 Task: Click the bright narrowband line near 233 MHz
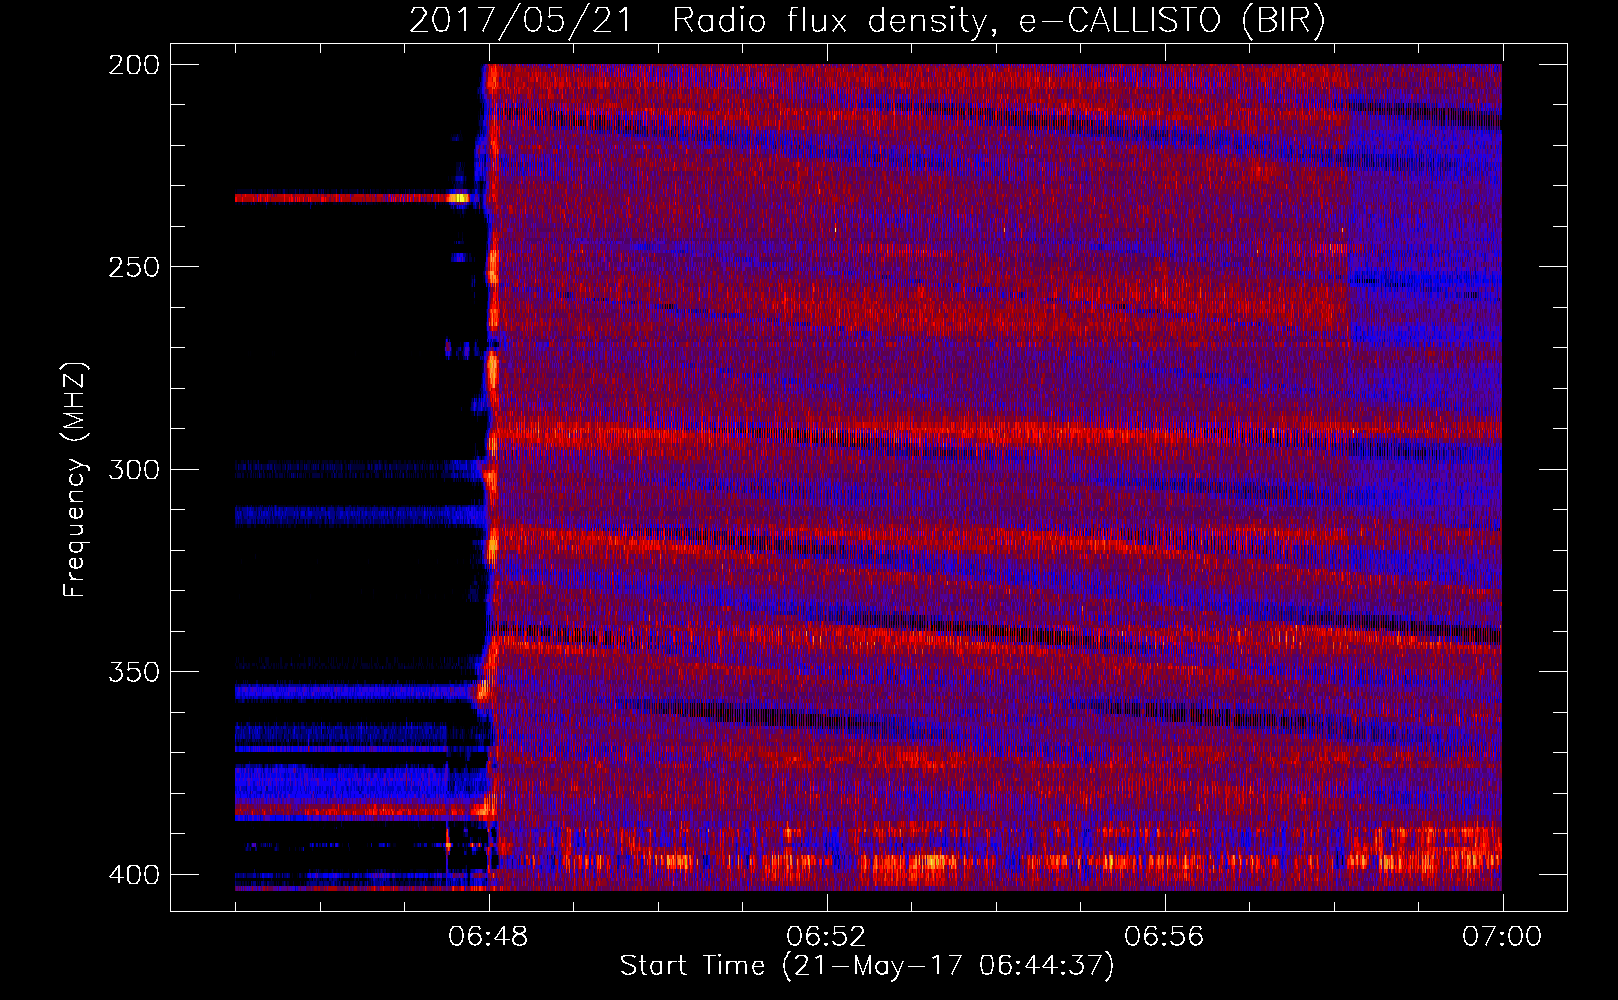pyautogui.click(x=352, y=198)
